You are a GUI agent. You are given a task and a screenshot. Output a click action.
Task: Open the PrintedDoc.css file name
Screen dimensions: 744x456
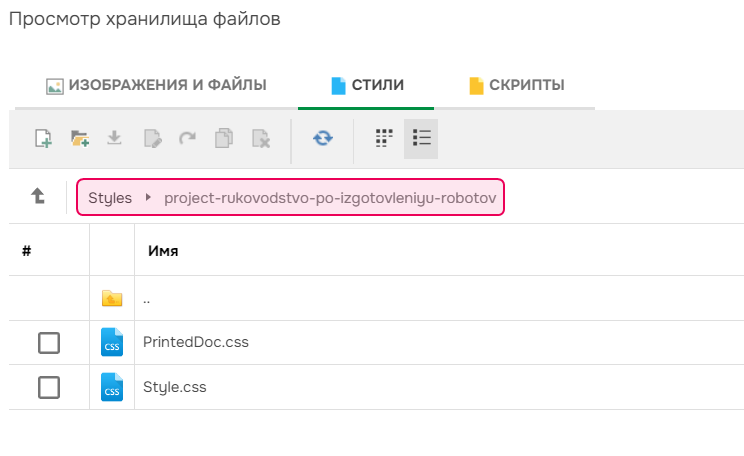[196, 342]
